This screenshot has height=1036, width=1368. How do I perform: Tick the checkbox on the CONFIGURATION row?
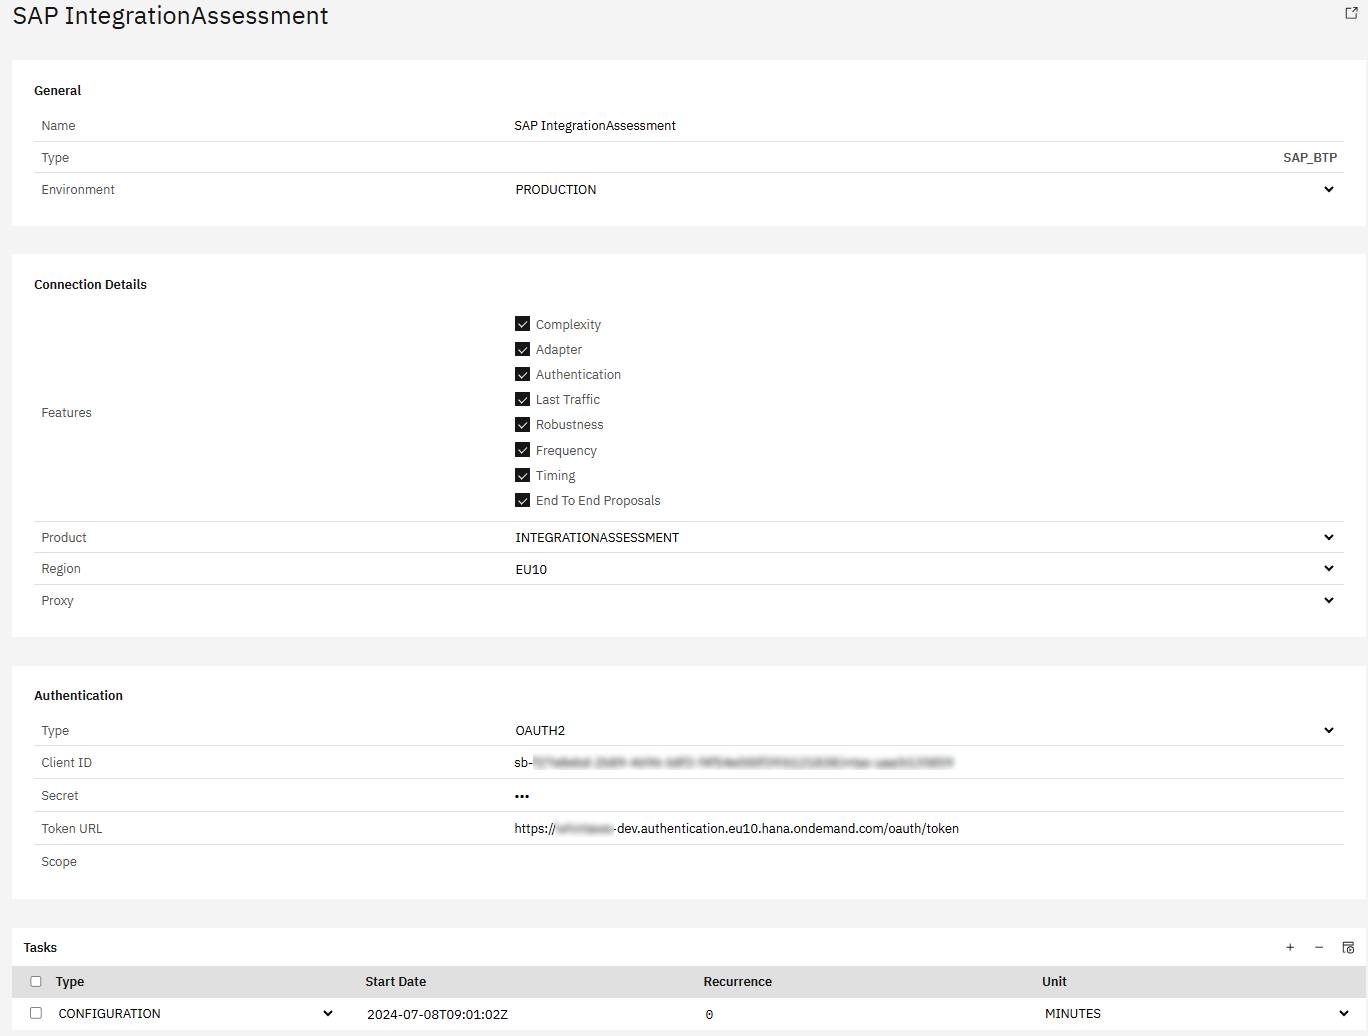click(x=36, y=1013)
